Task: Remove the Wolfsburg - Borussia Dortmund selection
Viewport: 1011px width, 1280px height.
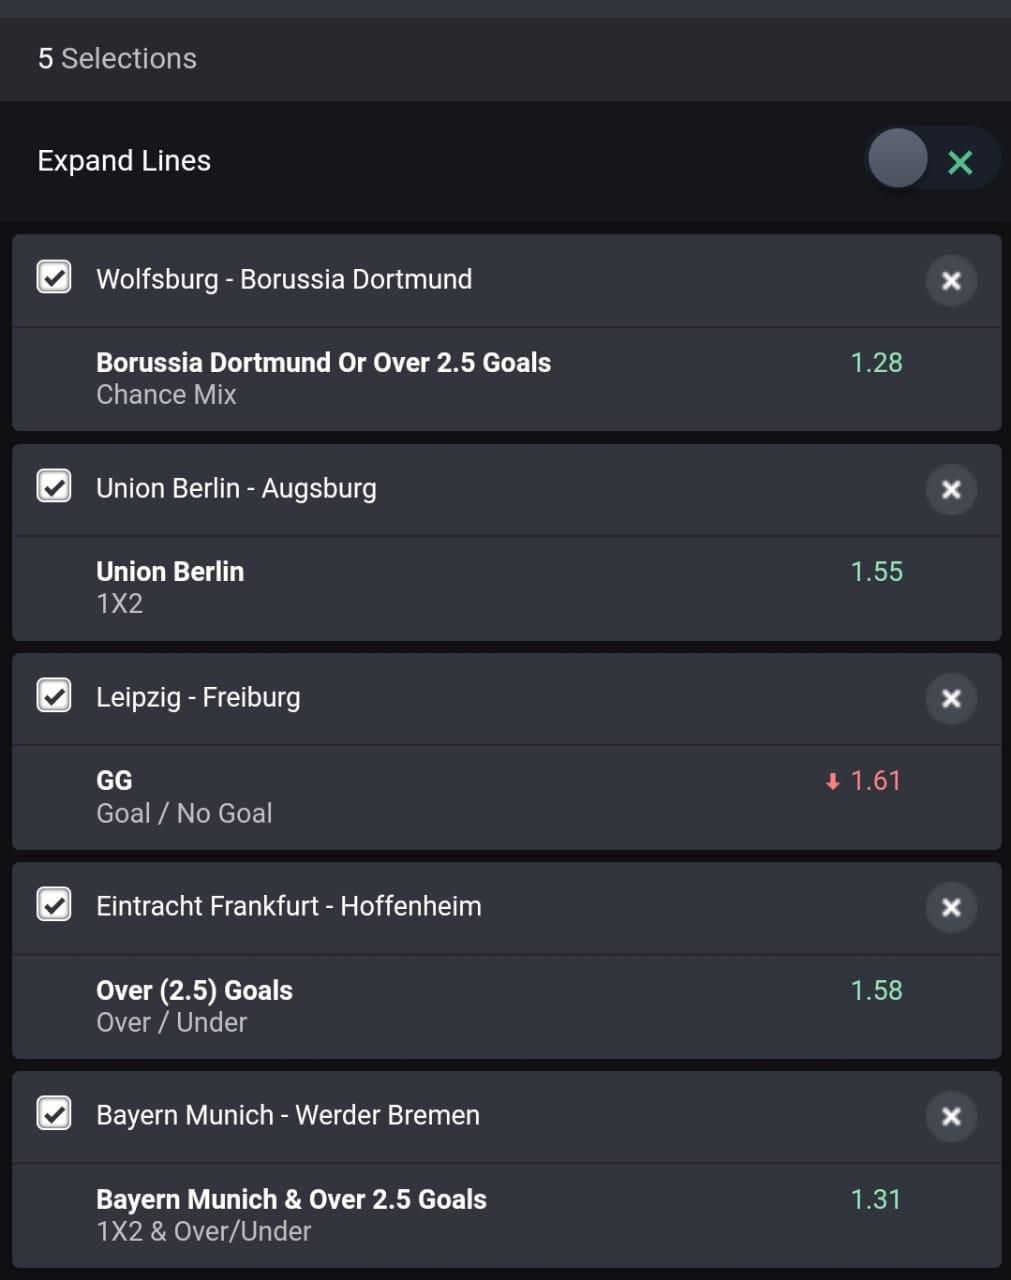Action: [x=951, y=281]
